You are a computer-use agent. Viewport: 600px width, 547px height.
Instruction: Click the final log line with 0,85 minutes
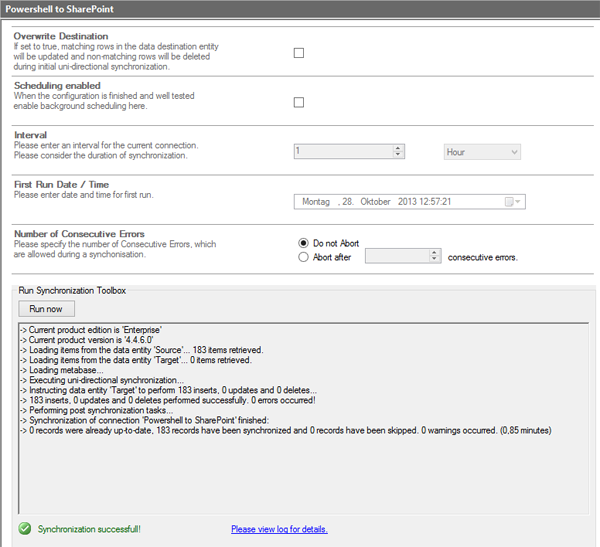[x=286, y=431]
